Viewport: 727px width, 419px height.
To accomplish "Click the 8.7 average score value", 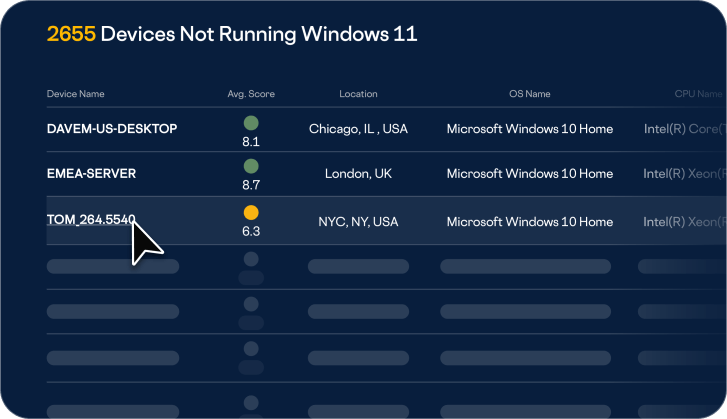I will (x=251, y=186).
